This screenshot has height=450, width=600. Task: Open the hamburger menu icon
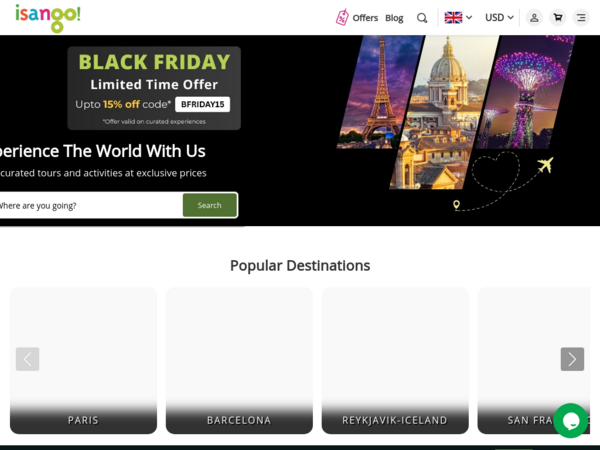[581, 18]
